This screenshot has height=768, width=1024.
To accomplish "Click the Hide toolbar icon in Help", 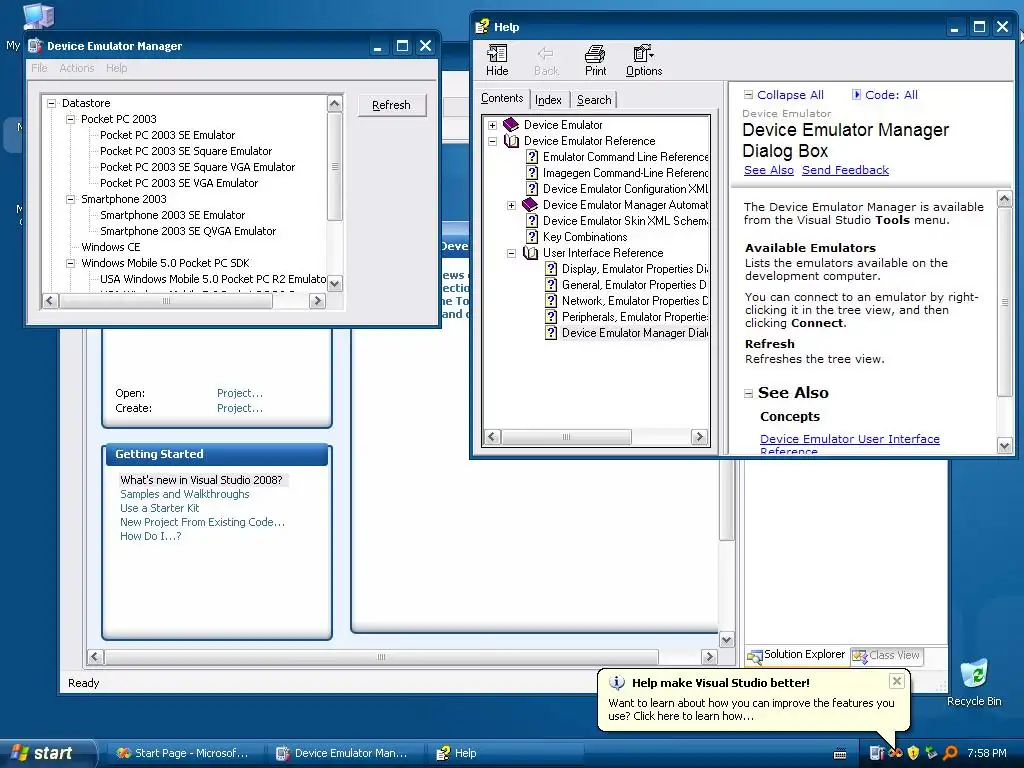I will click(x=497, y=54).
